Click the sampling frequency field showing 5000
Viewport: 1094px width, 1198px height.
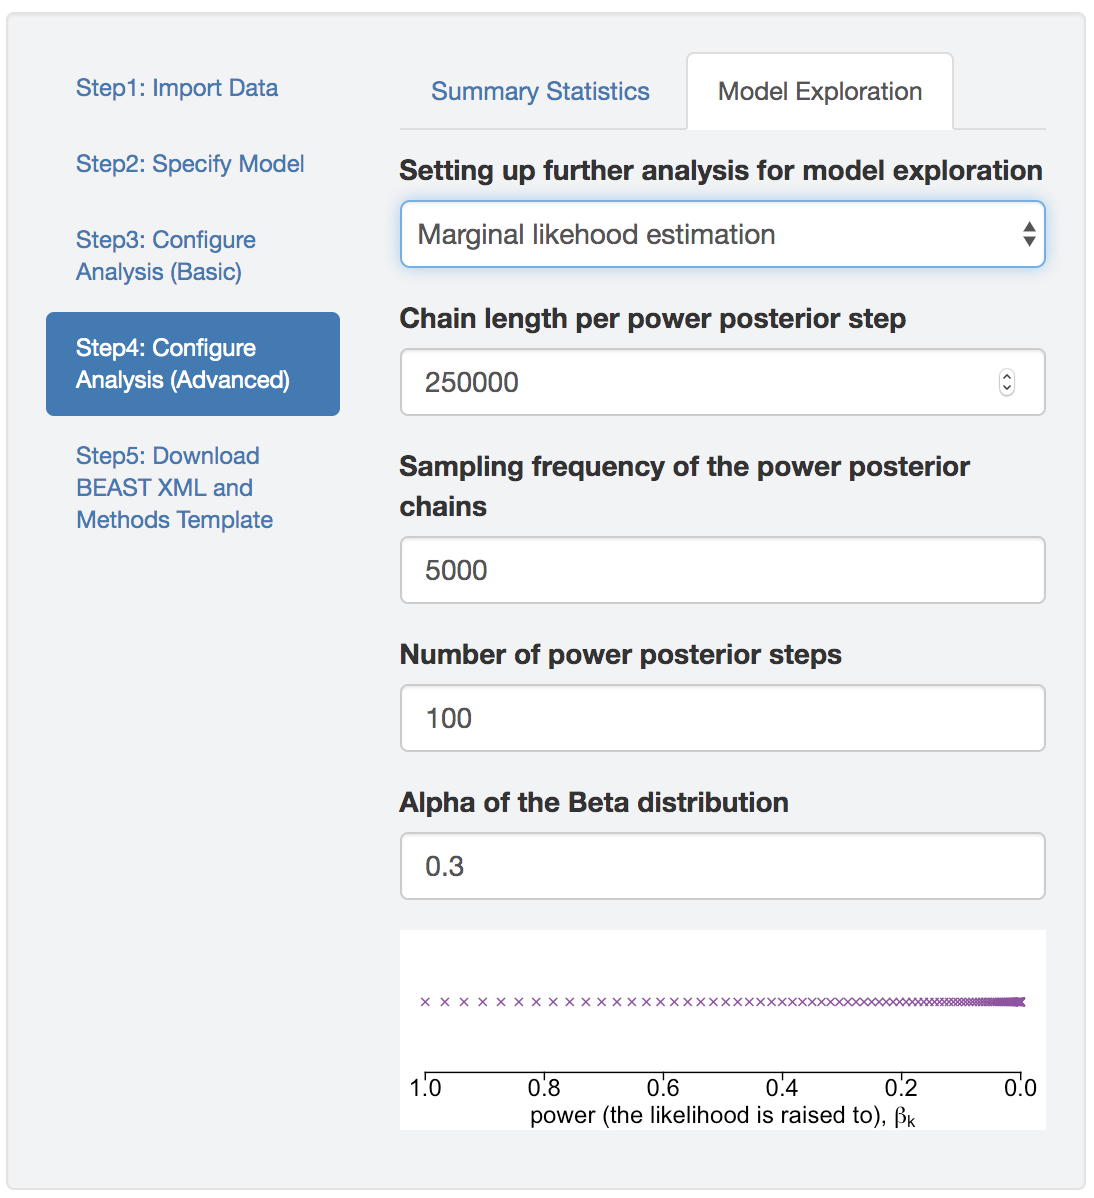pos(722,571)
